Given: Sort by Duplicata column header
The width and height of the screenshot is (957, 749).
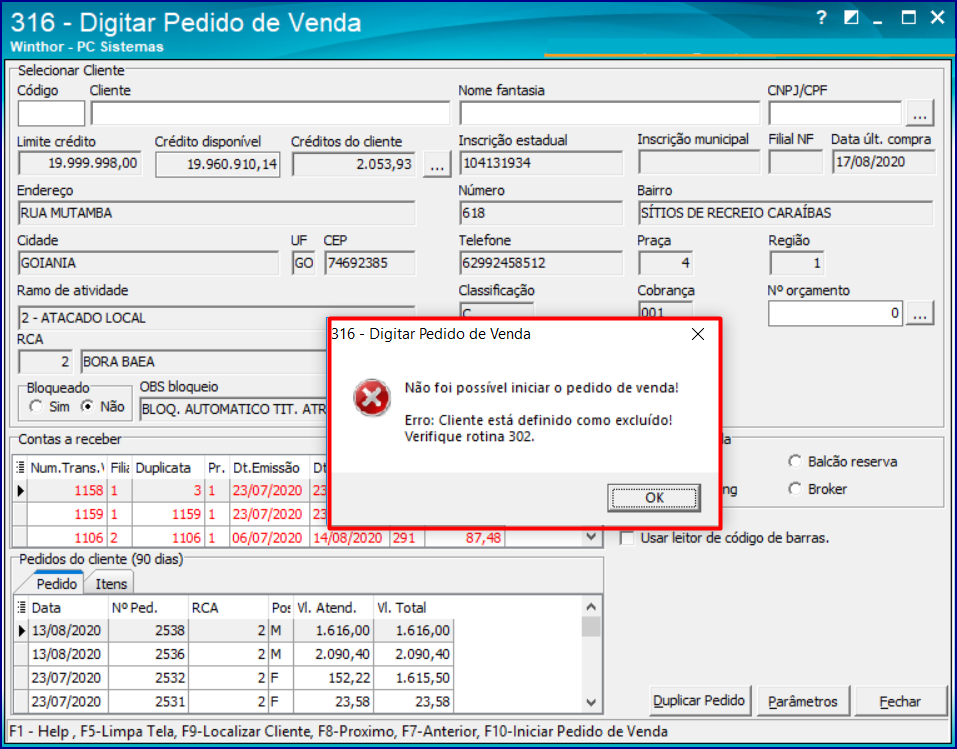Looking at the screenshot, I should (168, 468).
